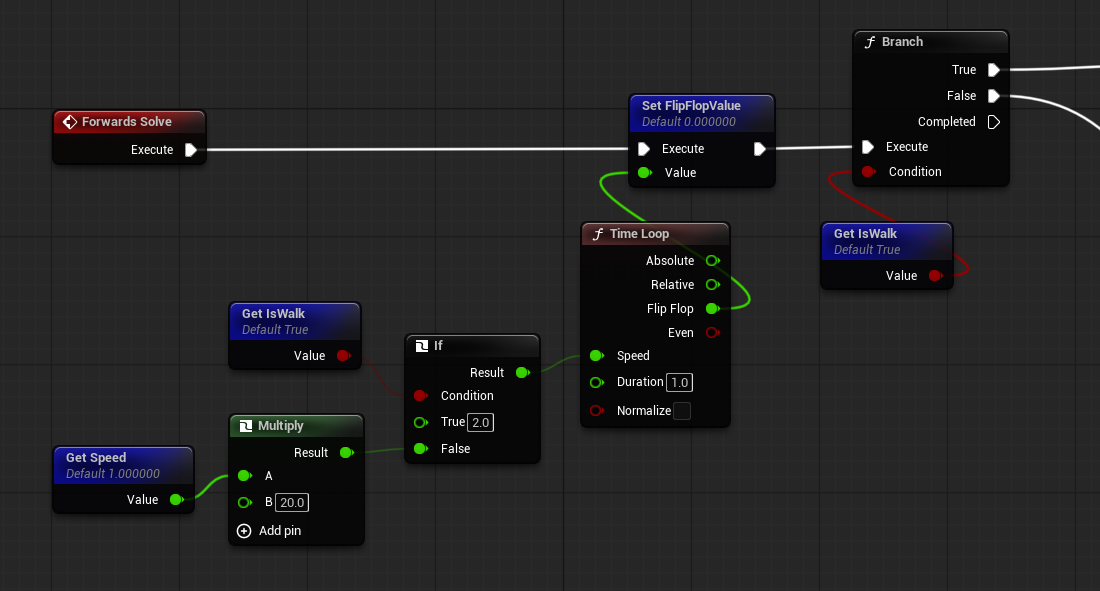
Task: Click the Completed exec pin on Branch
Action: pyautogui.click(x=992, y=121)
